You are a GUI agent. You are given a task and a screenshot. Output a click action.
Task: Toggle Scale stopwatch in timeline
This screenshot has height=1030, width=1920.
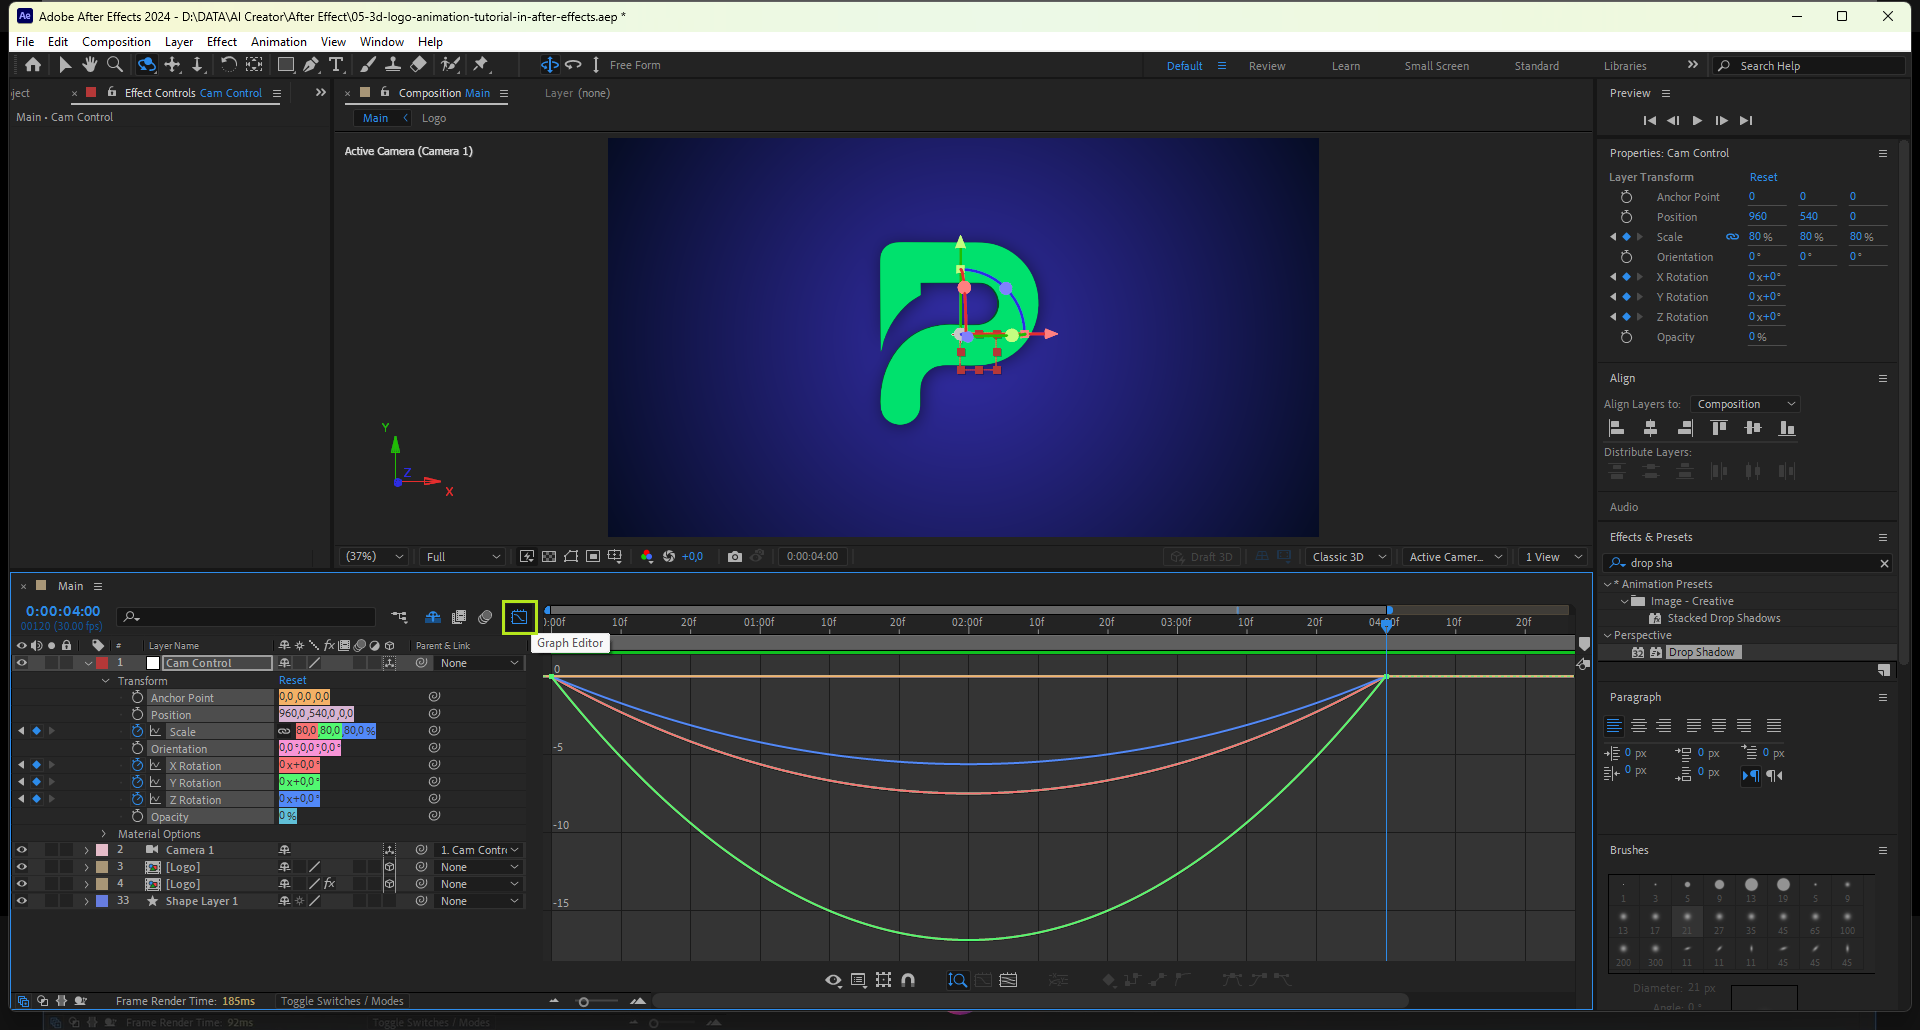tap(138, 732)
